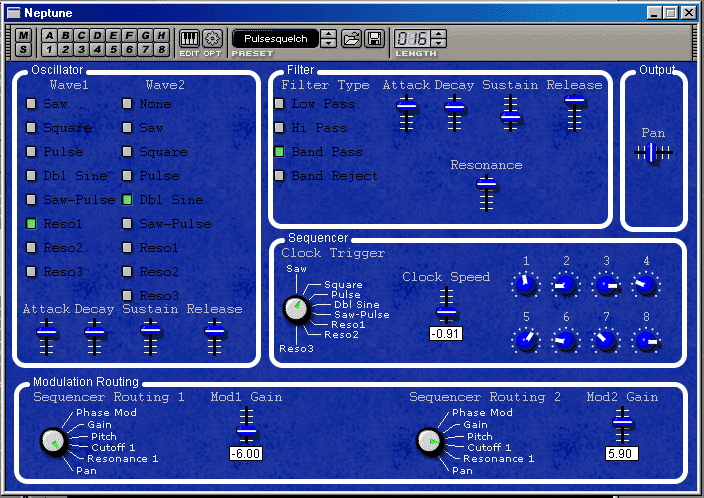Click the M button in the toolbar
Image resolution: width=704 pixels, height=498 pixels.
coord(23,35)
